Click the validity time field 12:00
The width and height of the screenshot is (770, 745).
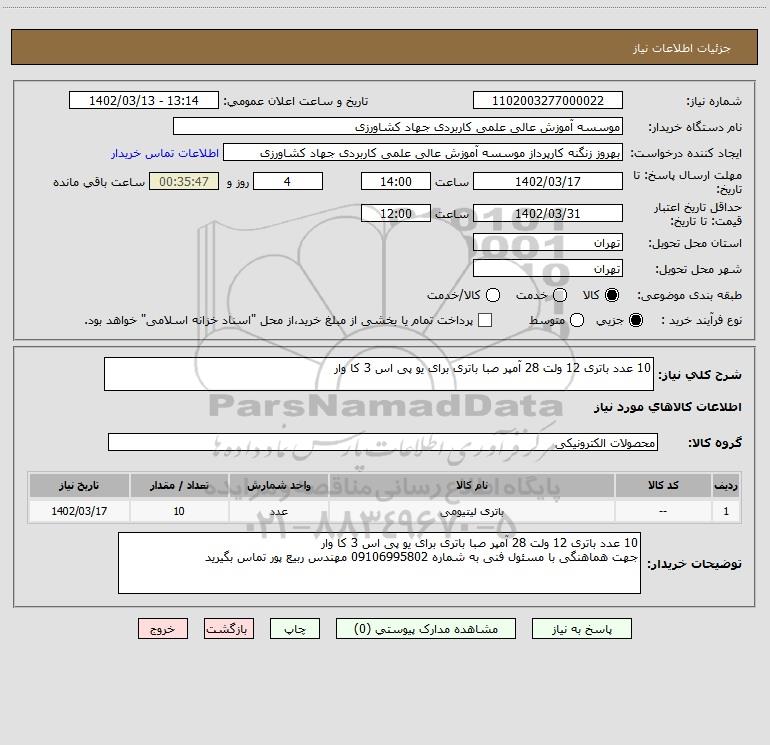click(396, 213)
